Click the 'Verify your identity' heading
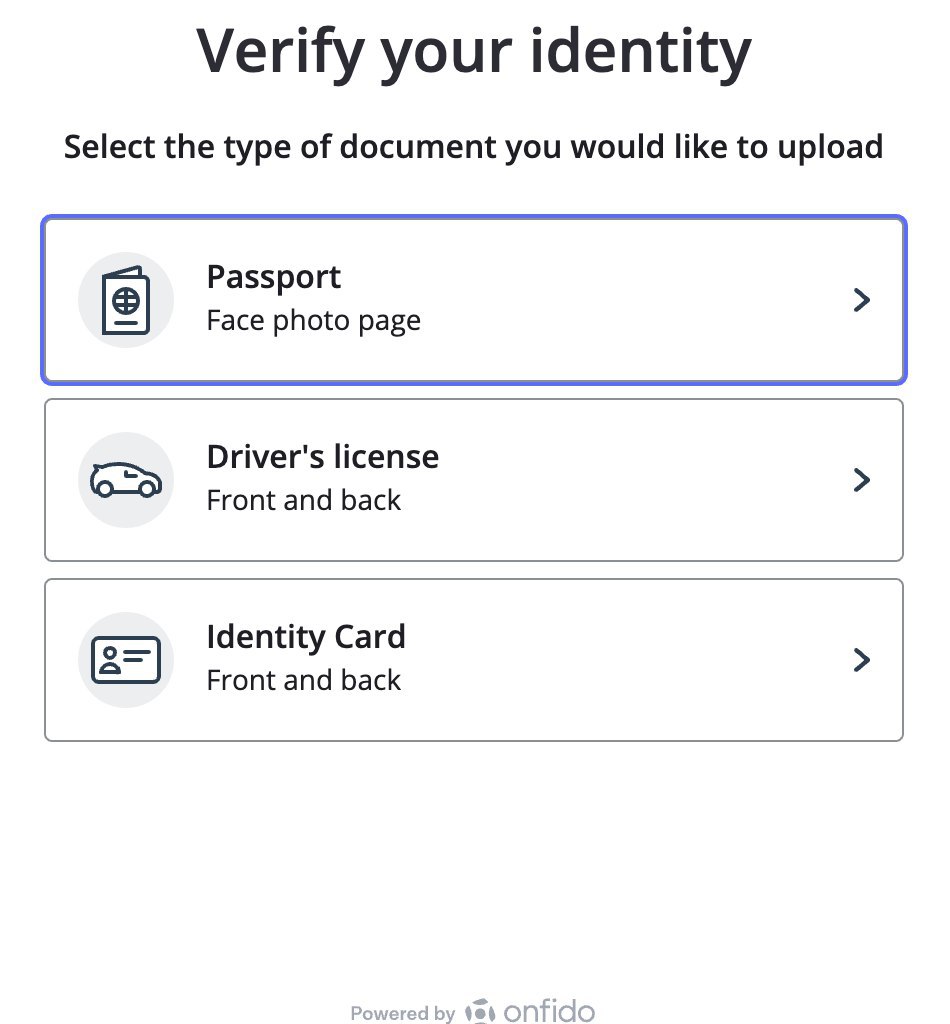950x1024 pixels. pyautogui.click(x=474, y=52)
